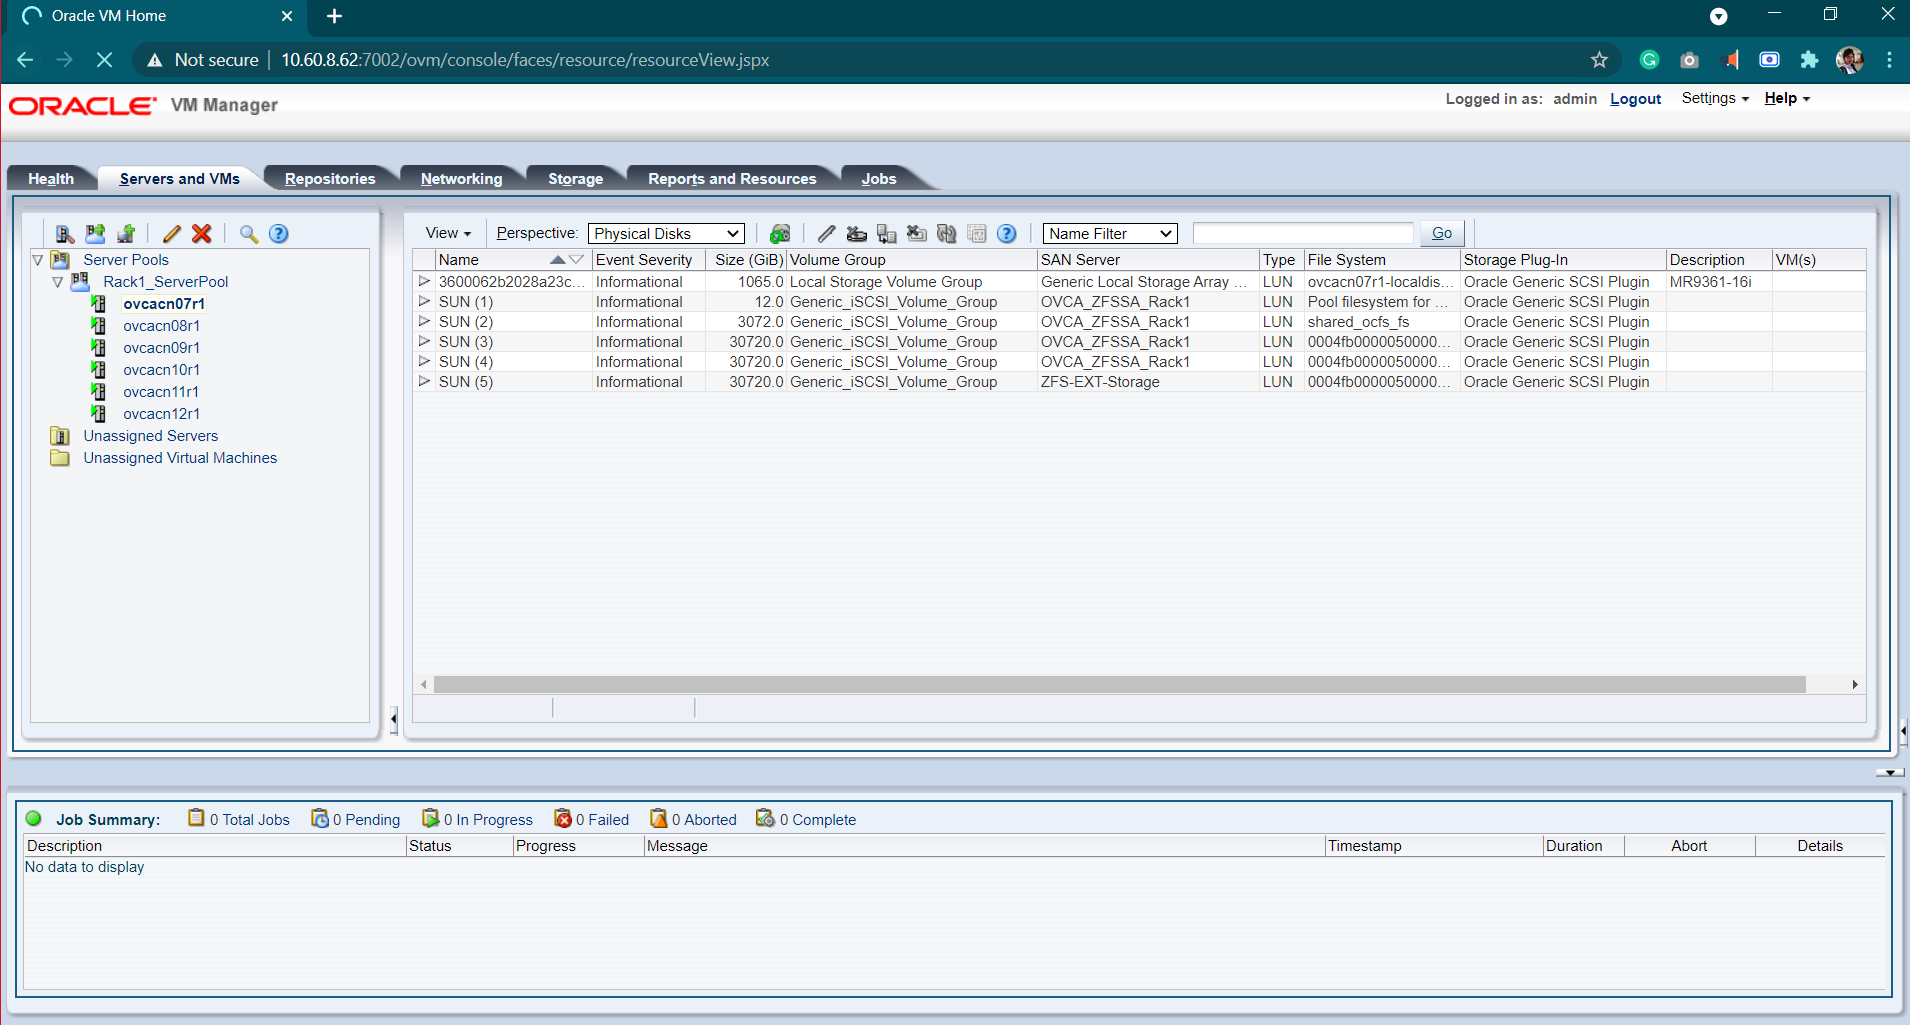
Task: Click the Edit Physical Disk pencil icon
Action: [x=826, y=233]
